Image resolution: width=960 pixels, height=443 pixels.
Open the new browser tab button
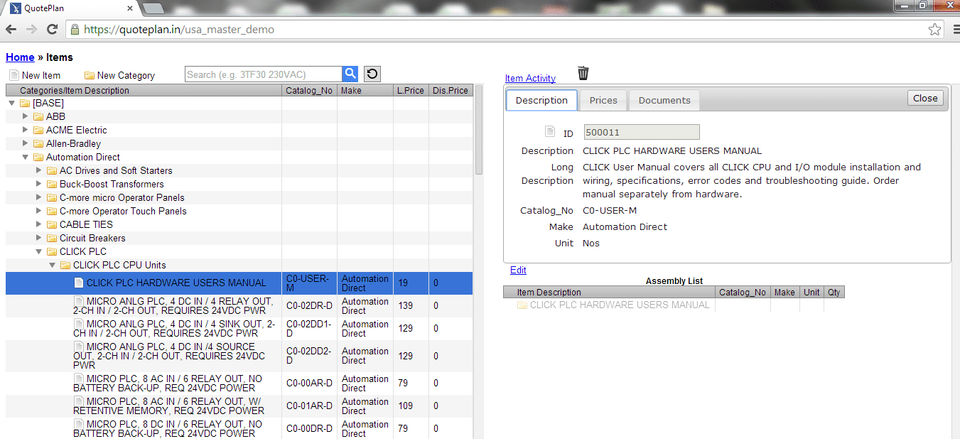click(152, 9)
